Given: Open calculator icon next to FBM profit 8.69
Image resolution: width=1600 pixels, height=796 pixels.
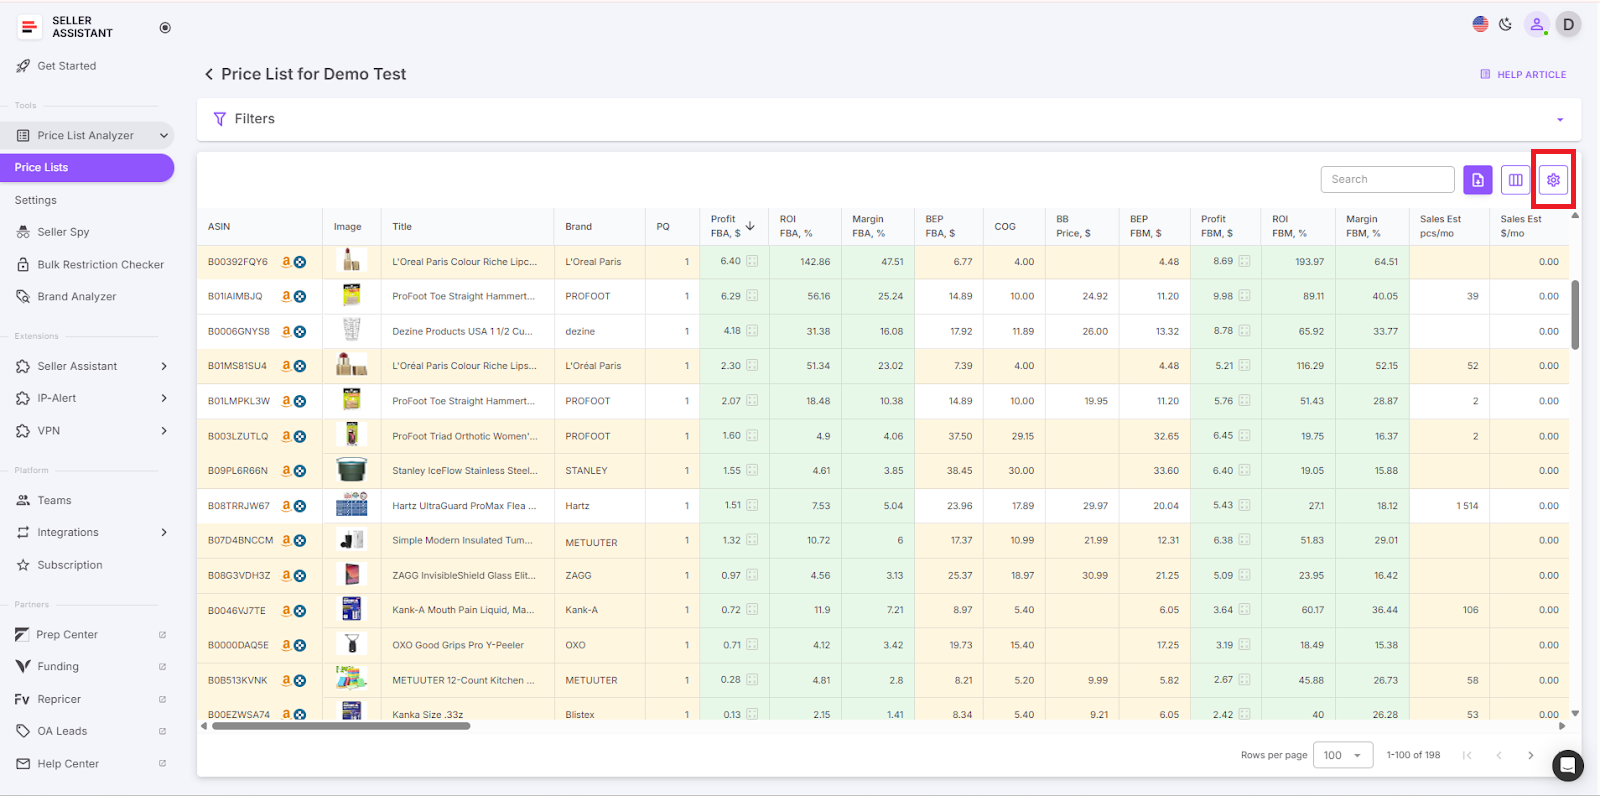Looking at the screenshot, I should [1245, 262].
